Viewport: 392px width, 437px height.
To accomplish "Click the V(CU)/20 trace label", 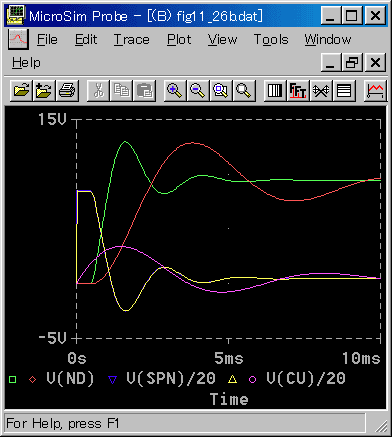I will tap(306, 379).
